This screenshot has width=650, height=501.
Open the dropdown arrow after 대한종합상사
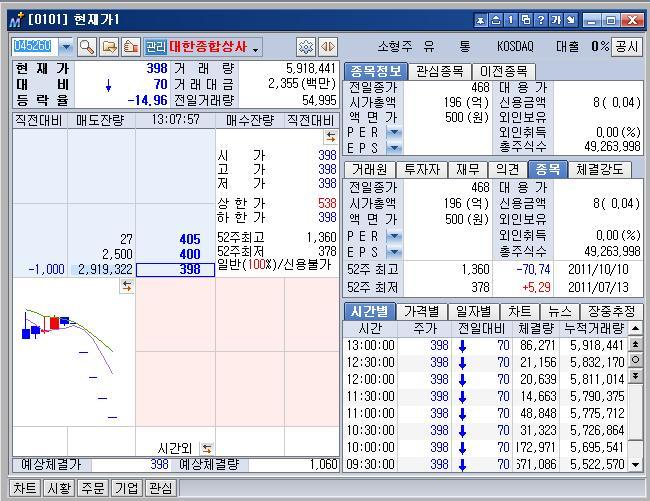(x=256, y=51)
